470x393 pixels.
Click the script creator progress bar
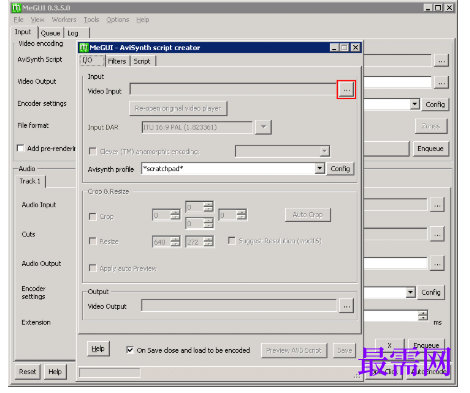(x=110, y=373)
